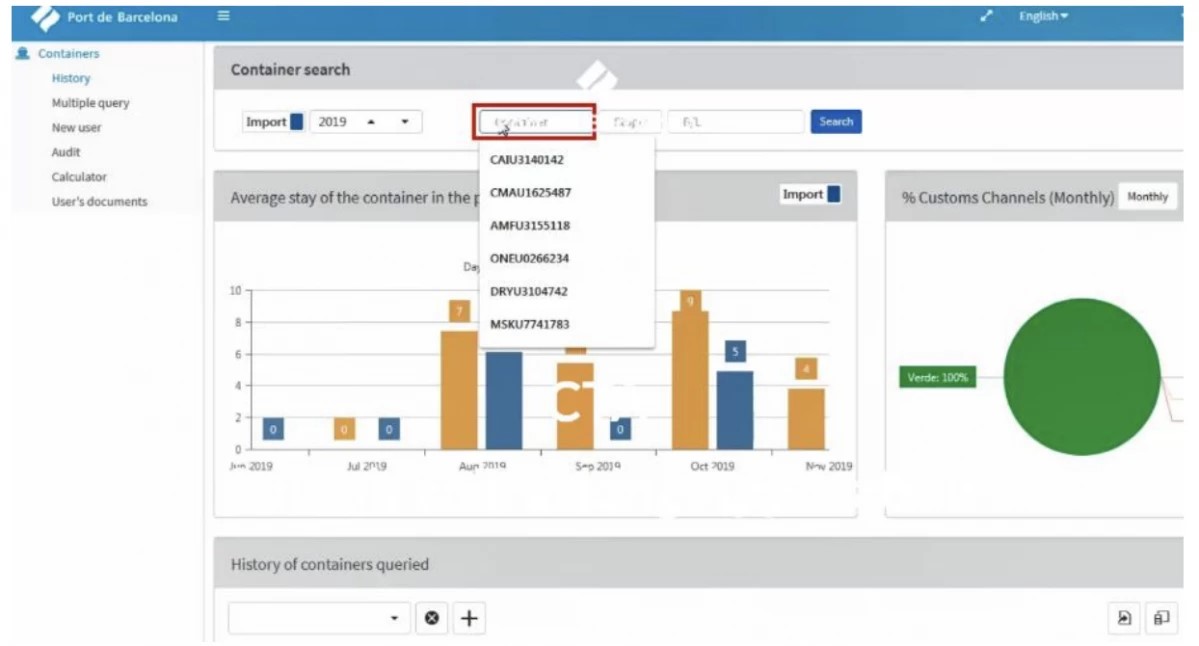Click the rightmost icon in history panel

coord(1161,619)
